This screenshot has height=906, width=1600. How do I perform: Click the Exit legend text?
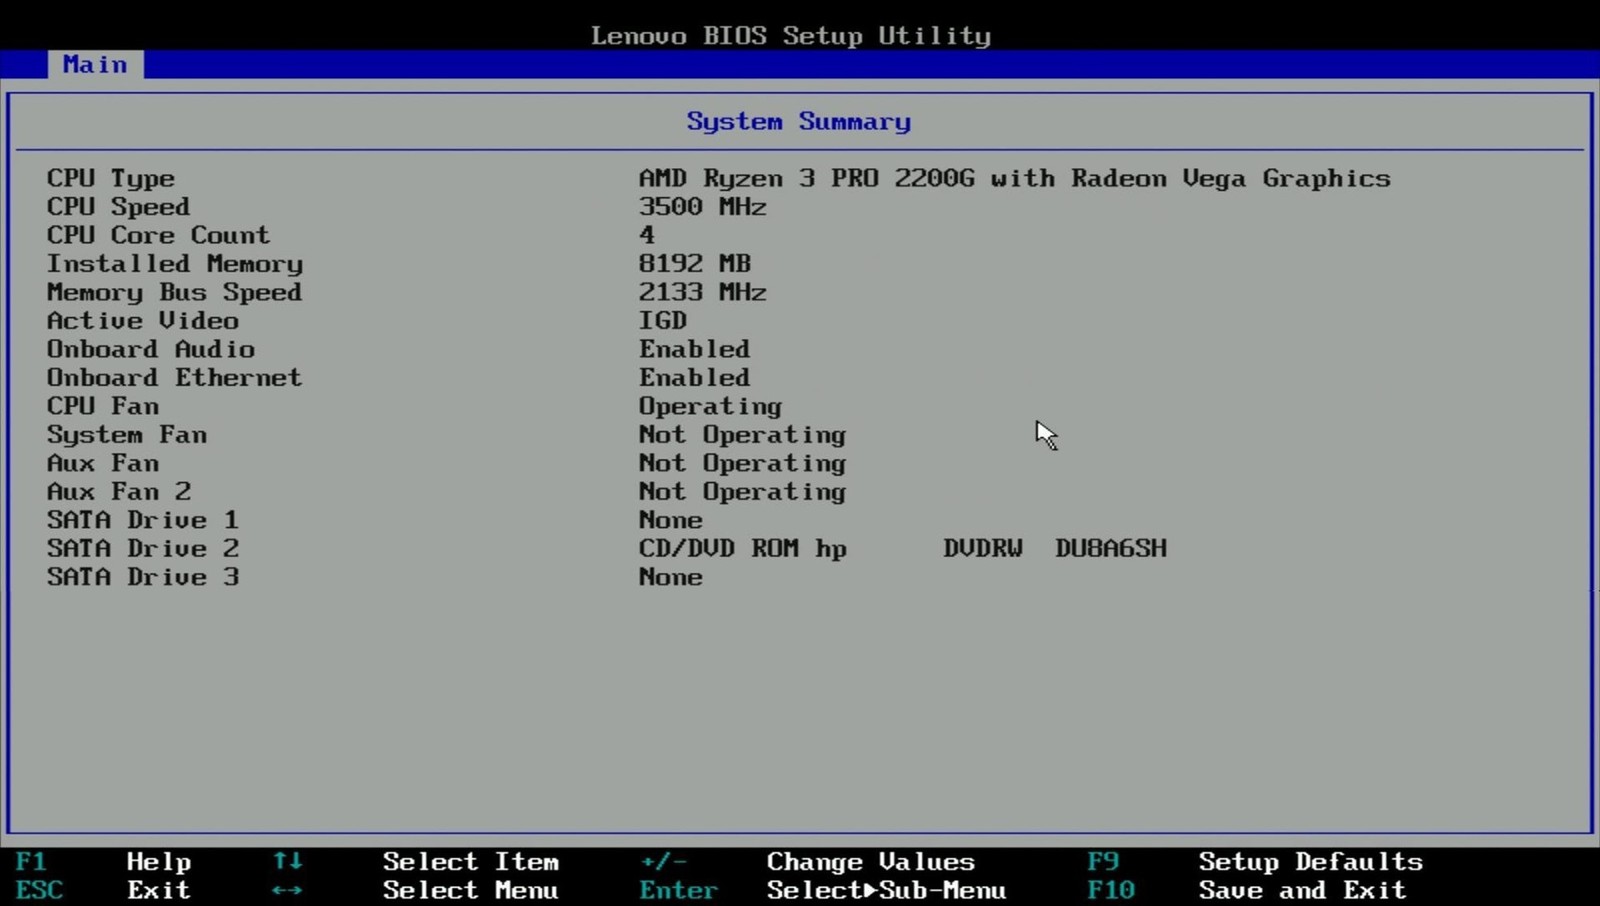pos(158,890)
